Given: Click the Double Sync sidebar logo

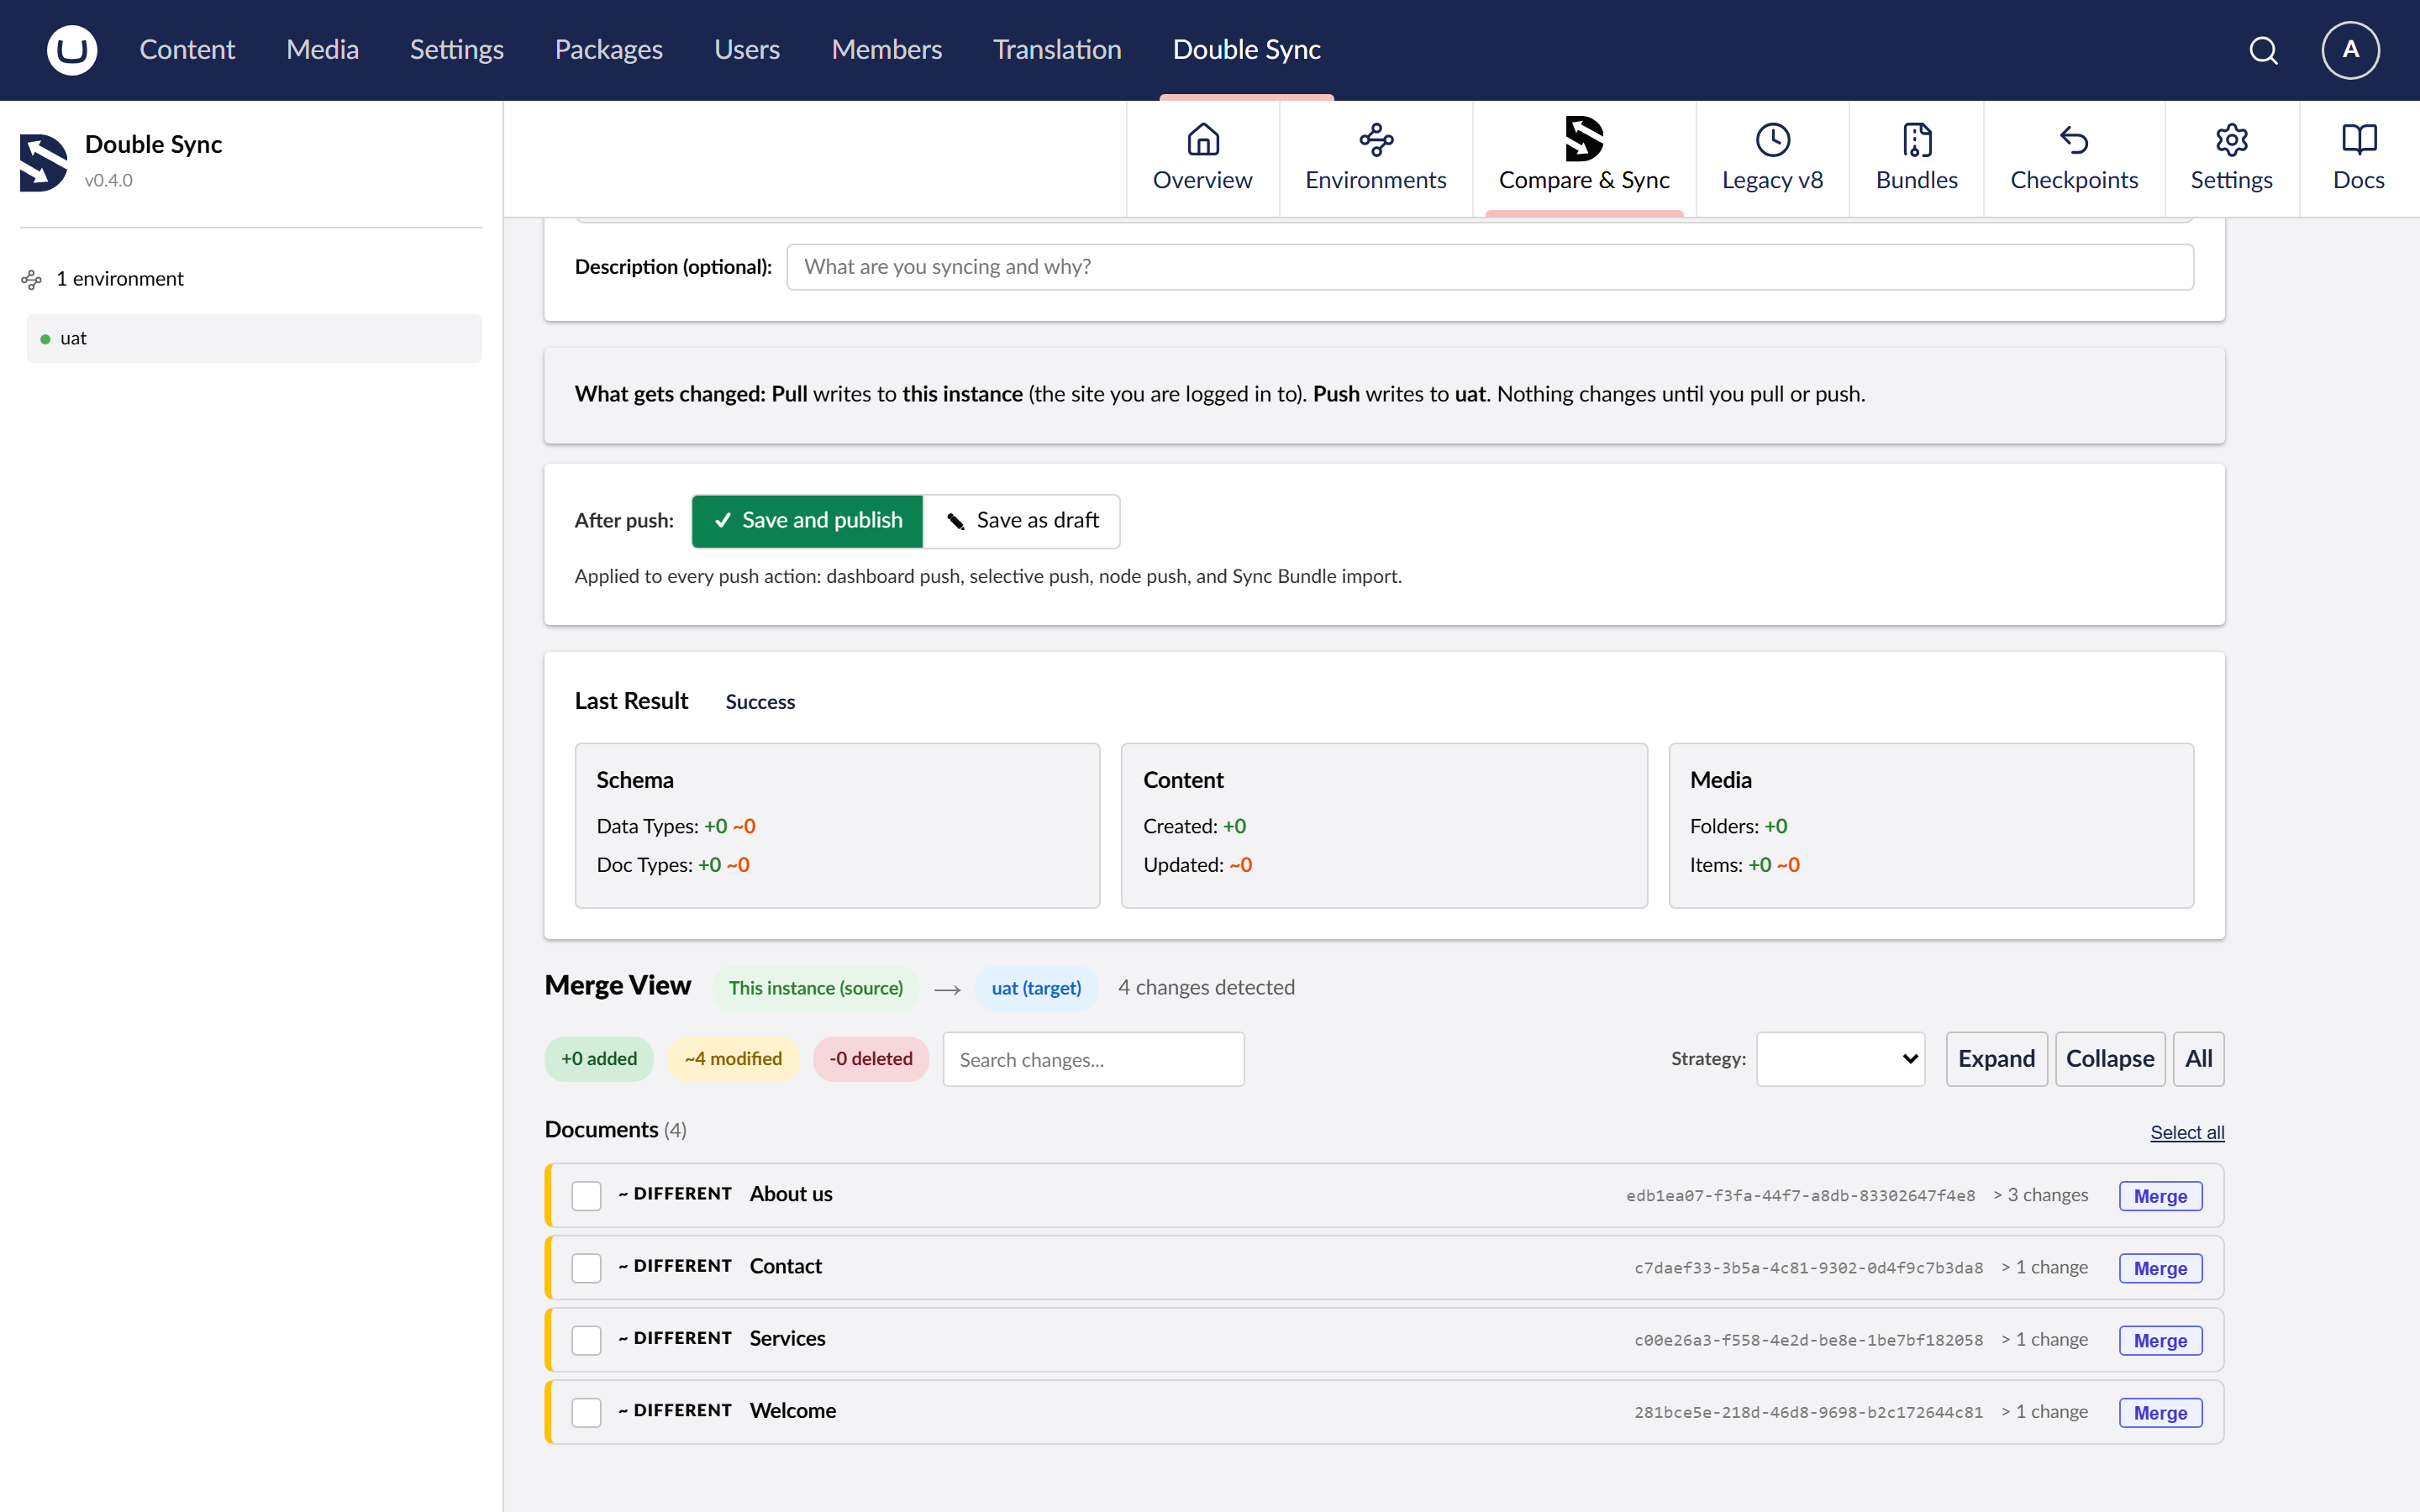Looking at the screenshot, I should tap(44, 162).
